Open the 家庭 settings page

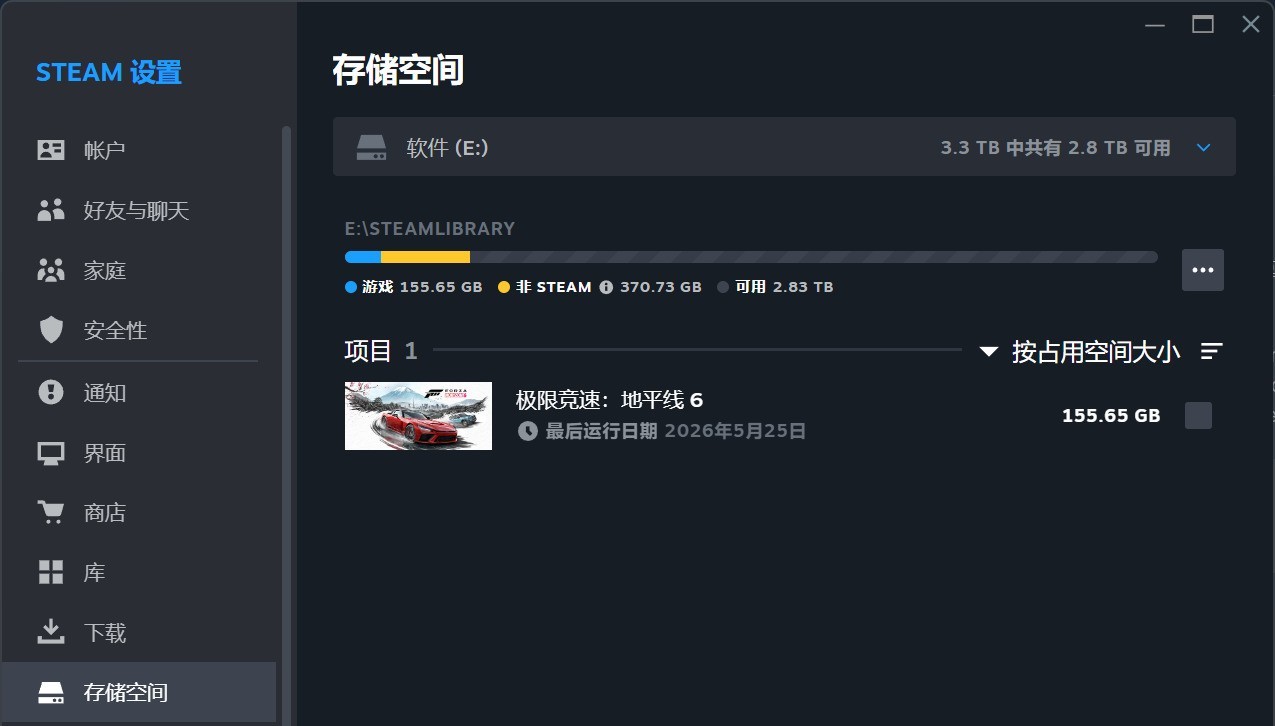coord(138,270)
